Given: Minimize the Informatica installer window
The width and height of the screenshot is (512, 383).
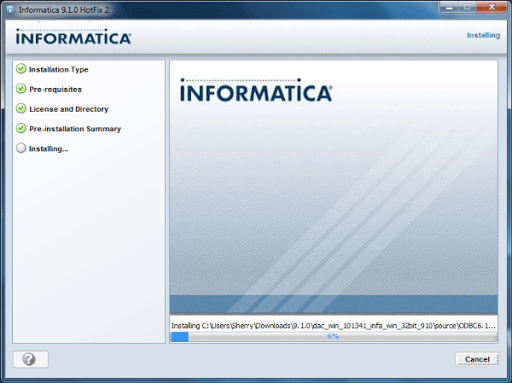Looking at the screenshot, I should coord(449,7).
